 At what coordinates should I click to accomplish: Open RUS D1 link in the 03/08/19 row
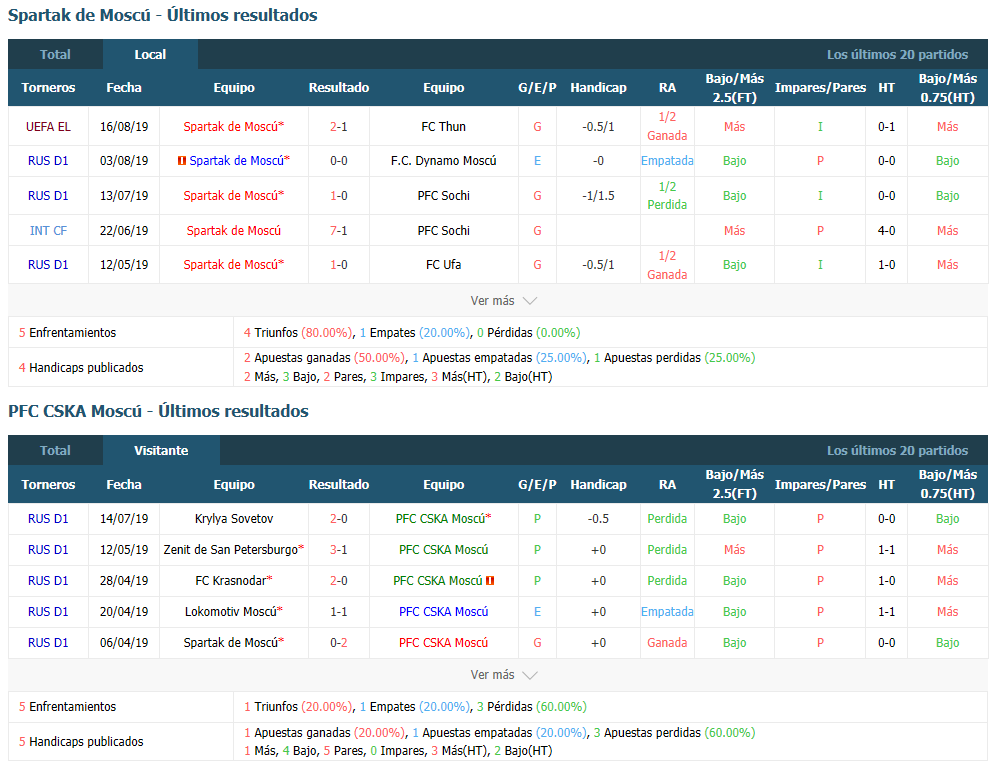tap(48, 161)
